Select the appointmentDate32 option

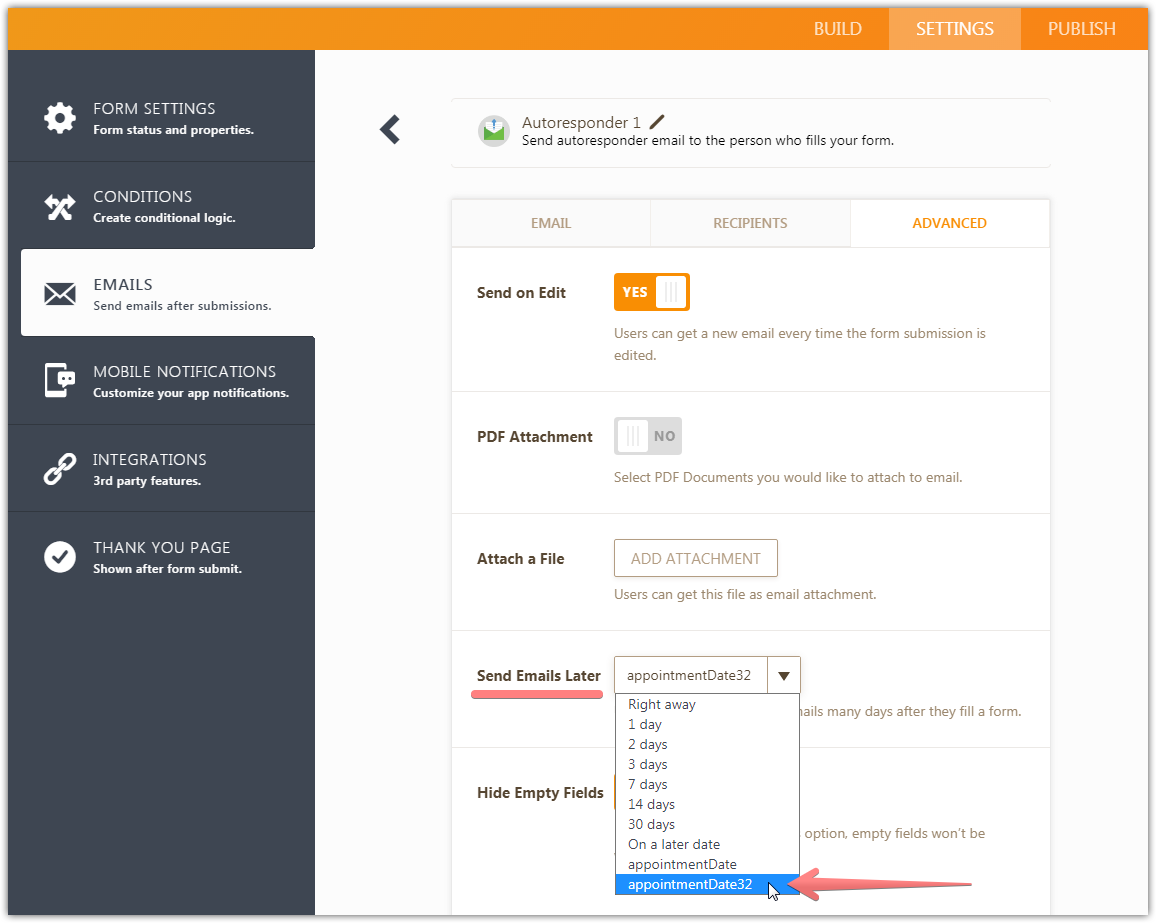(689, 884)
